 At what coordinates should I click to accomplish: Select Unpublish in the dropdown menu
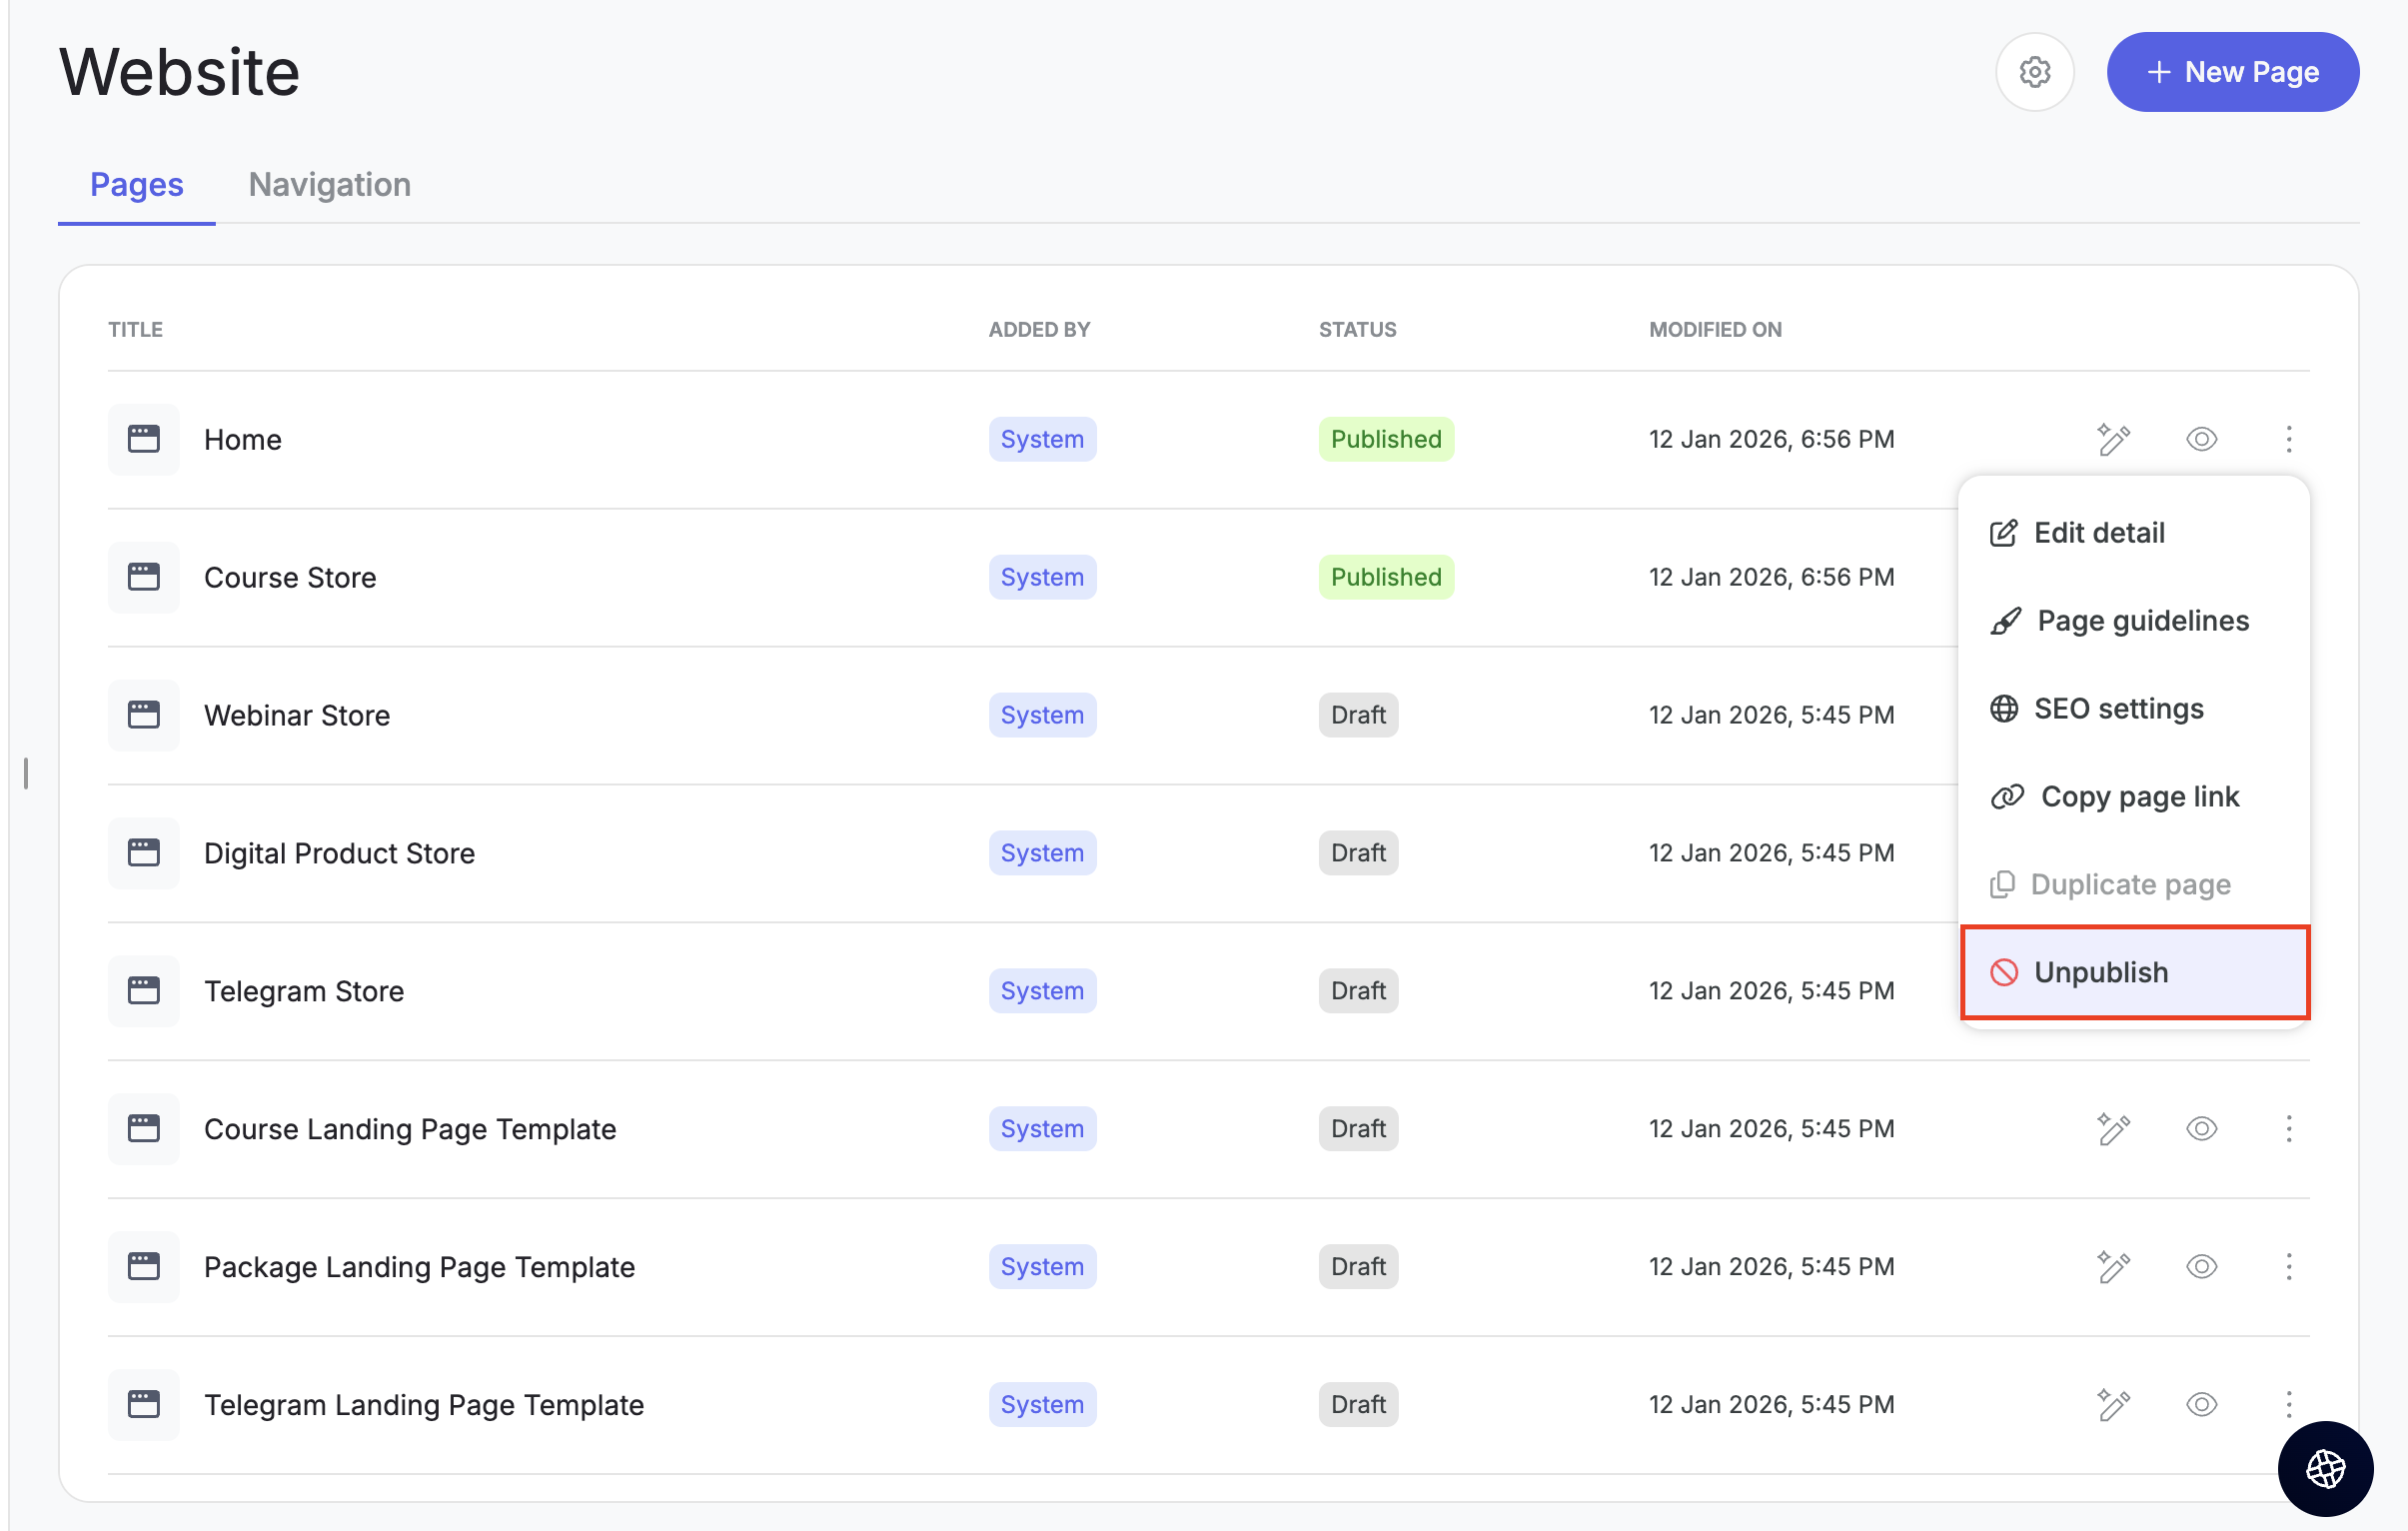(x=2100, y=973)
